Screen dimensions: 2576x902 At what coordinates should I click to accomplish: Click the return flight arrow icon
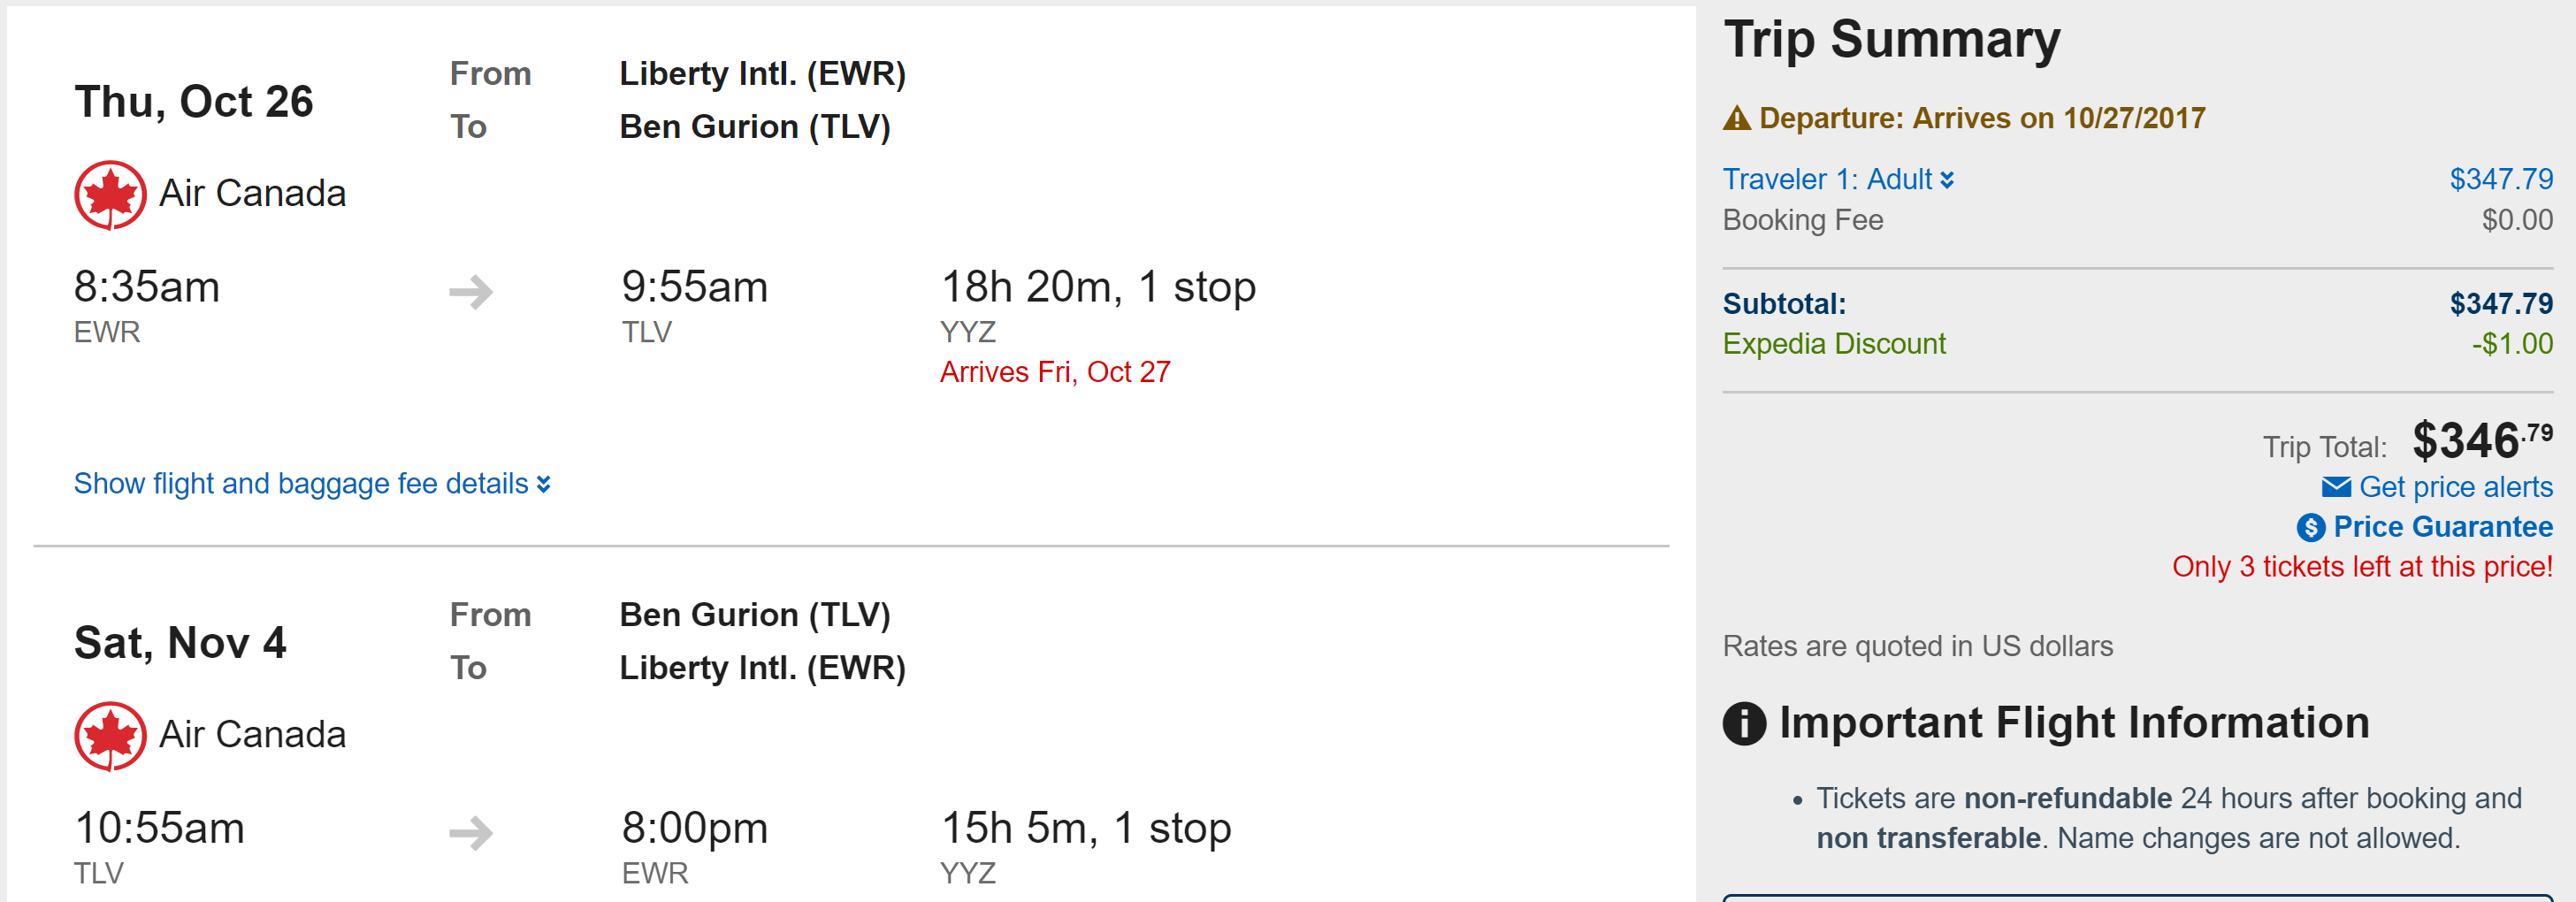(x=471, y=833)
